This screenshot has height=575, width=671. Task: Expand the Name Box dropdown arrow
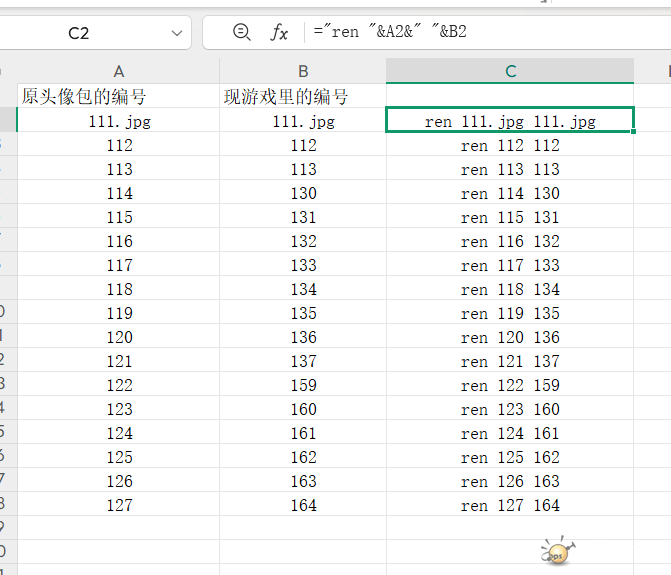(x=177, y=33)
